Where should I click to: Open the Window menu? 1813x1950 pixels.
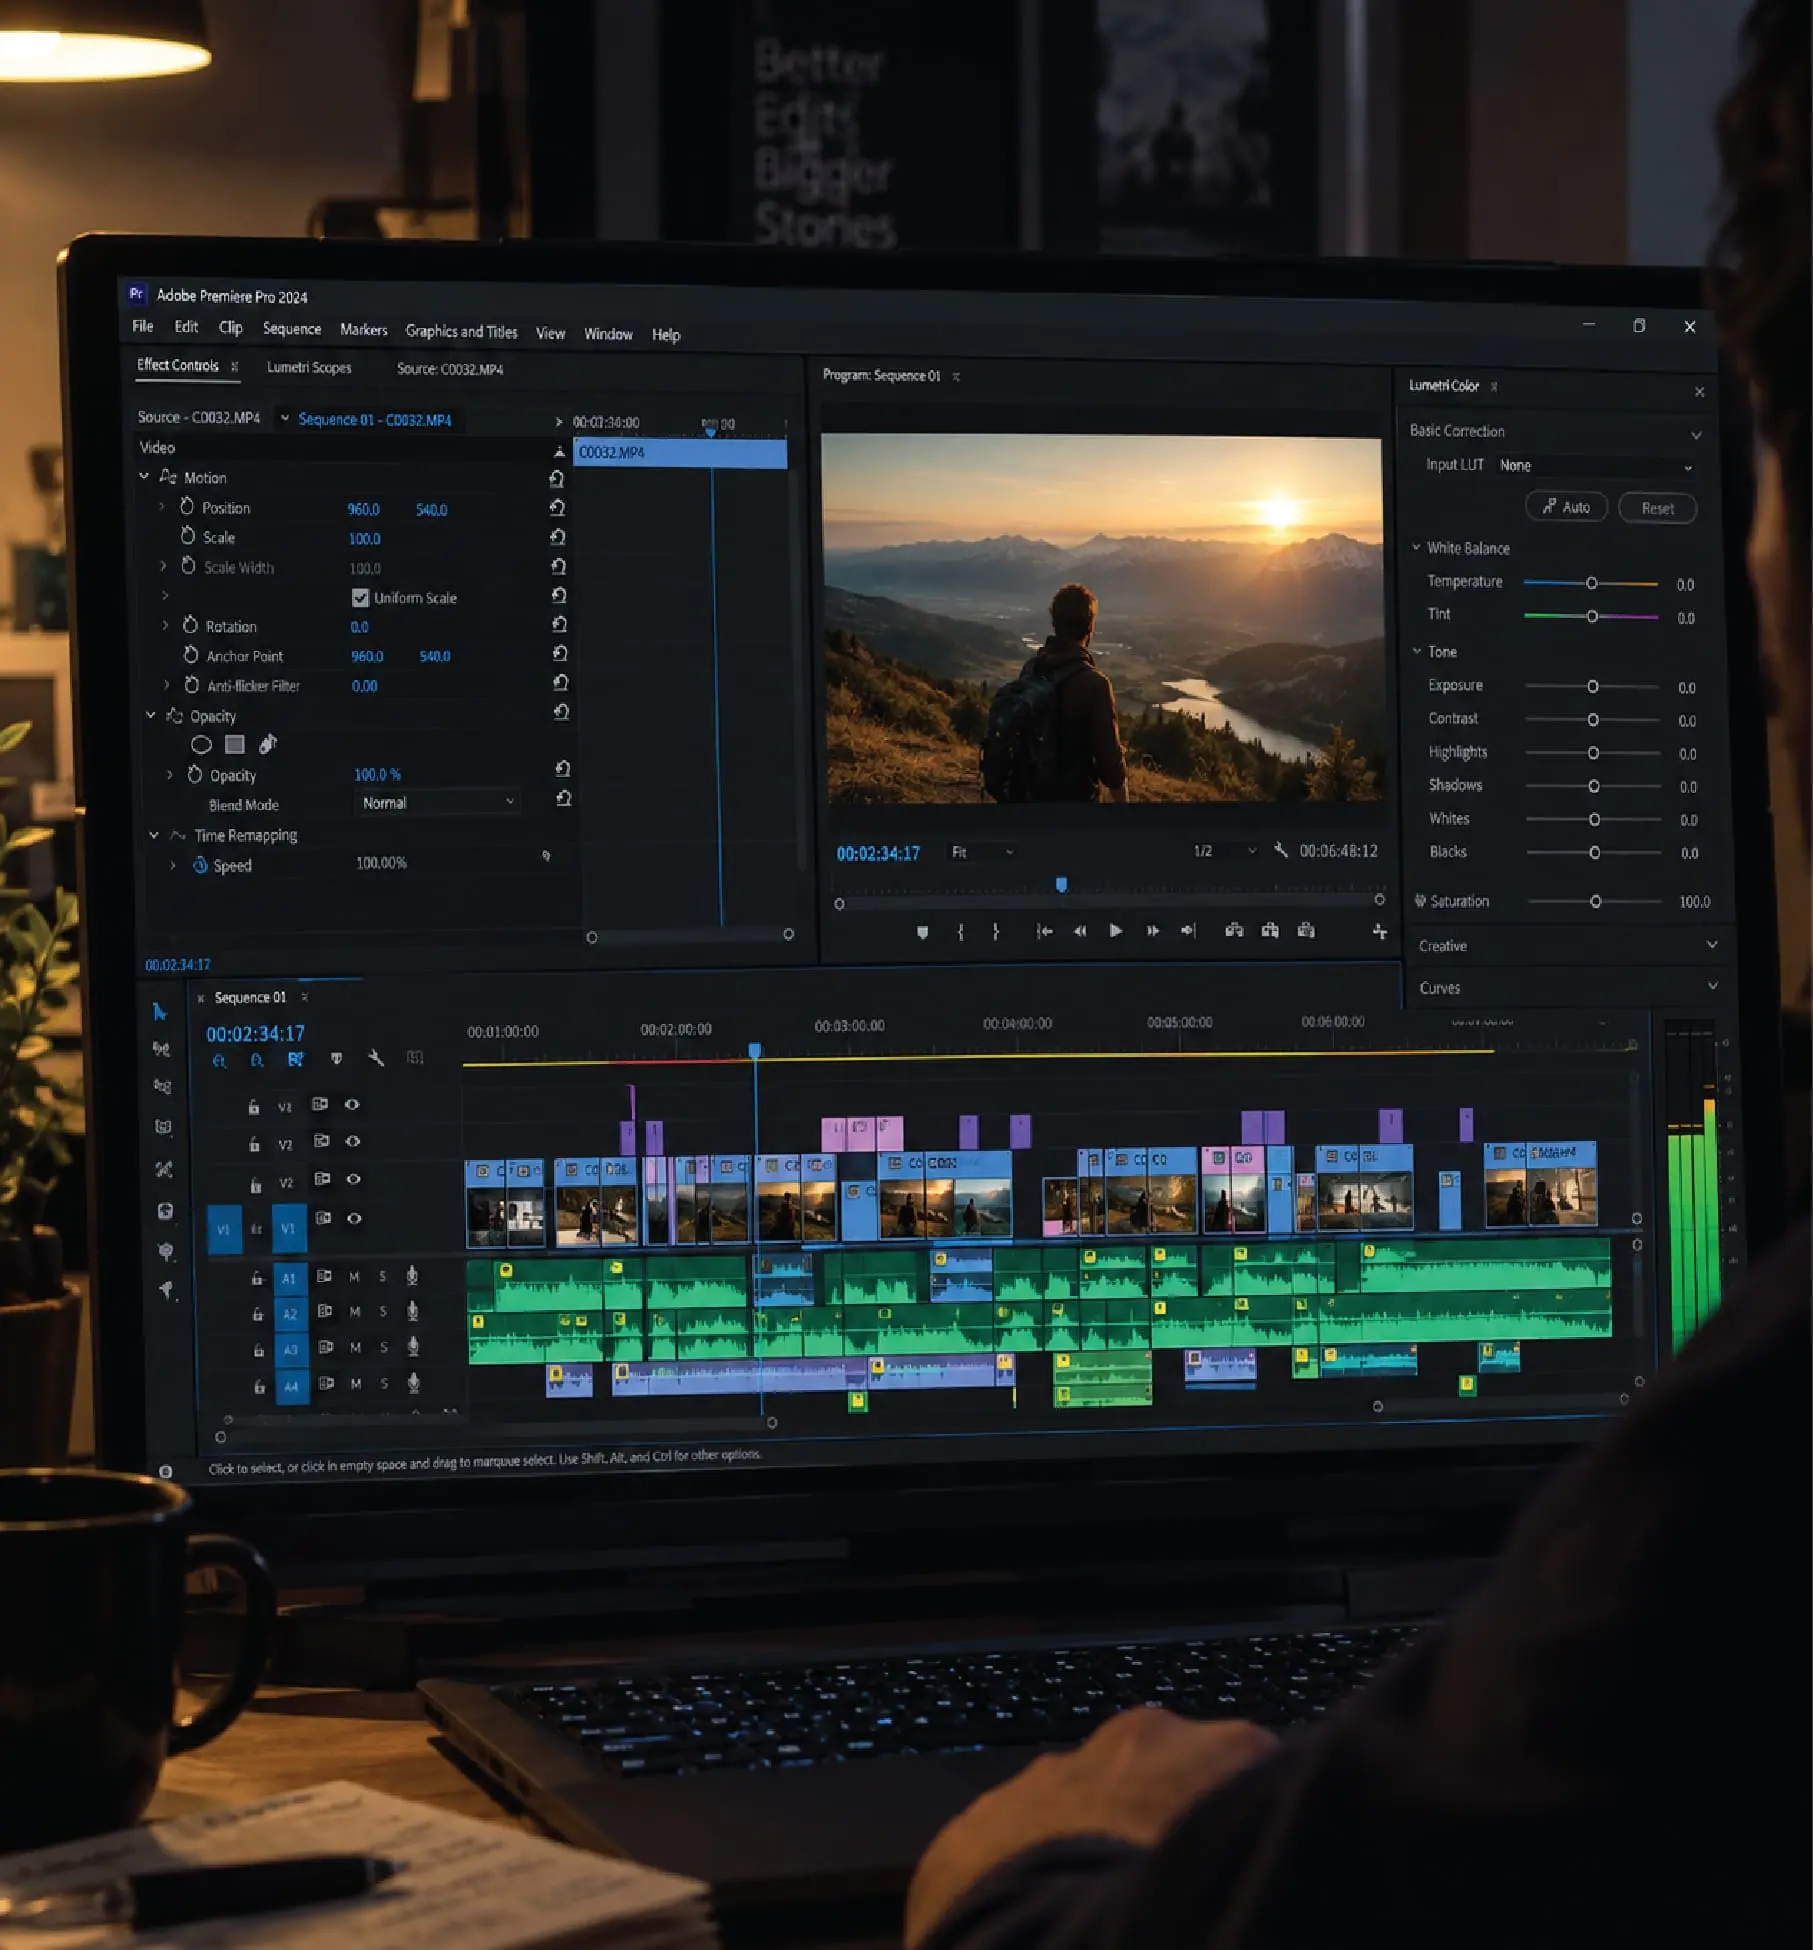608,334
